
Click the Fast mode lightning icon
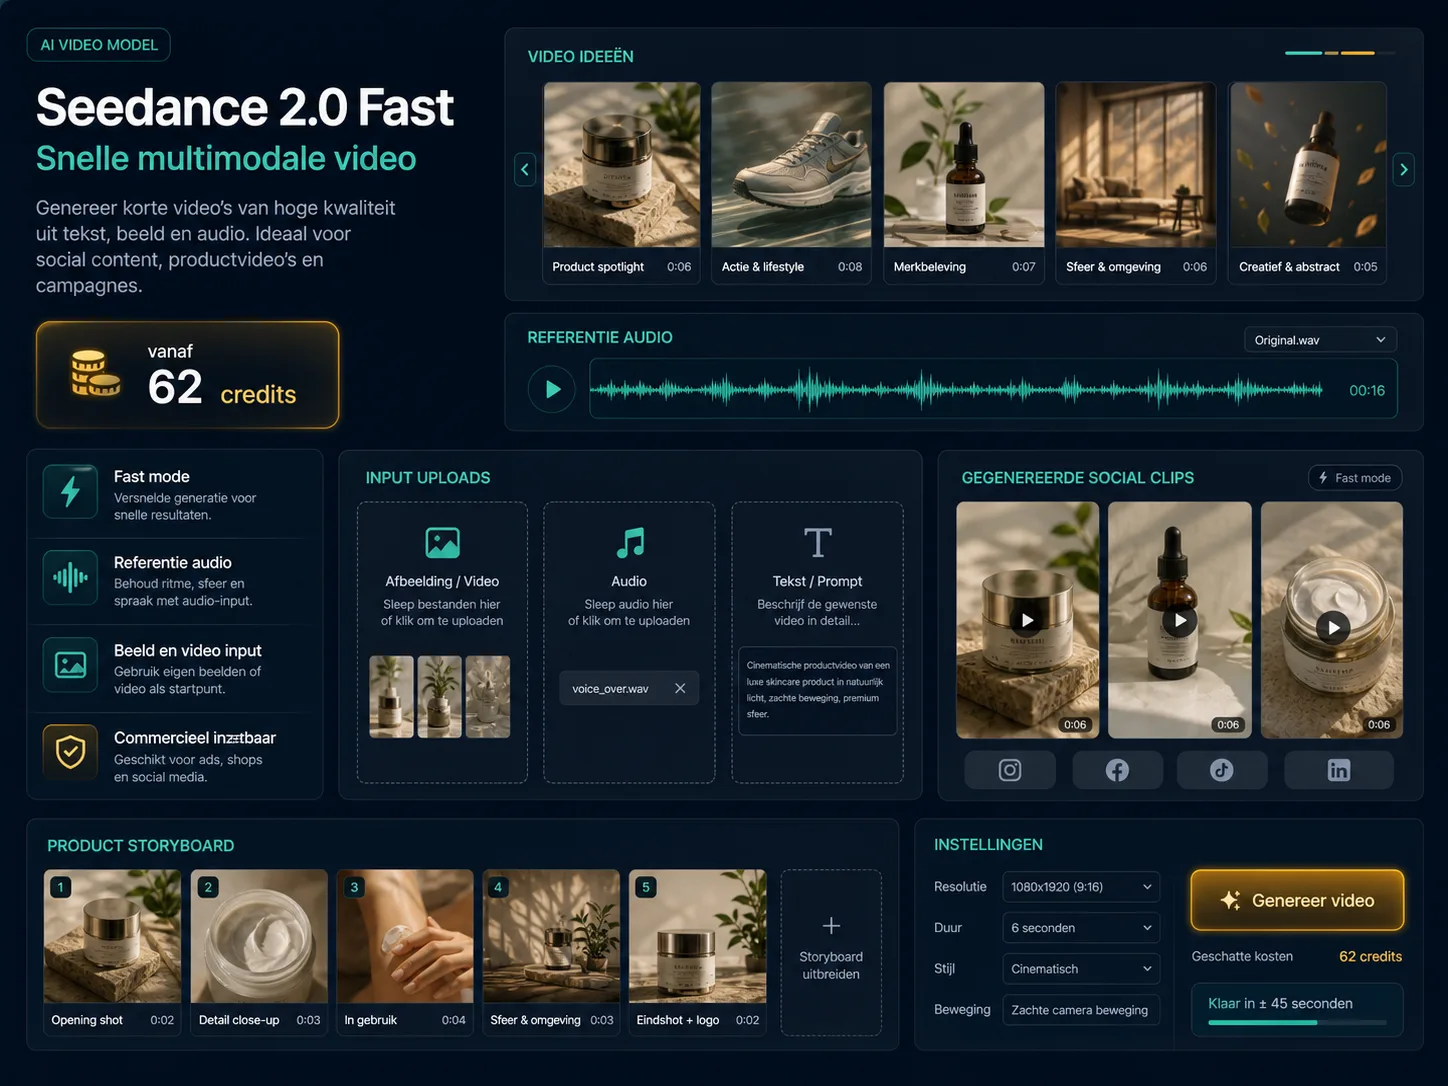pyautogui.click(x=70, y=491)
